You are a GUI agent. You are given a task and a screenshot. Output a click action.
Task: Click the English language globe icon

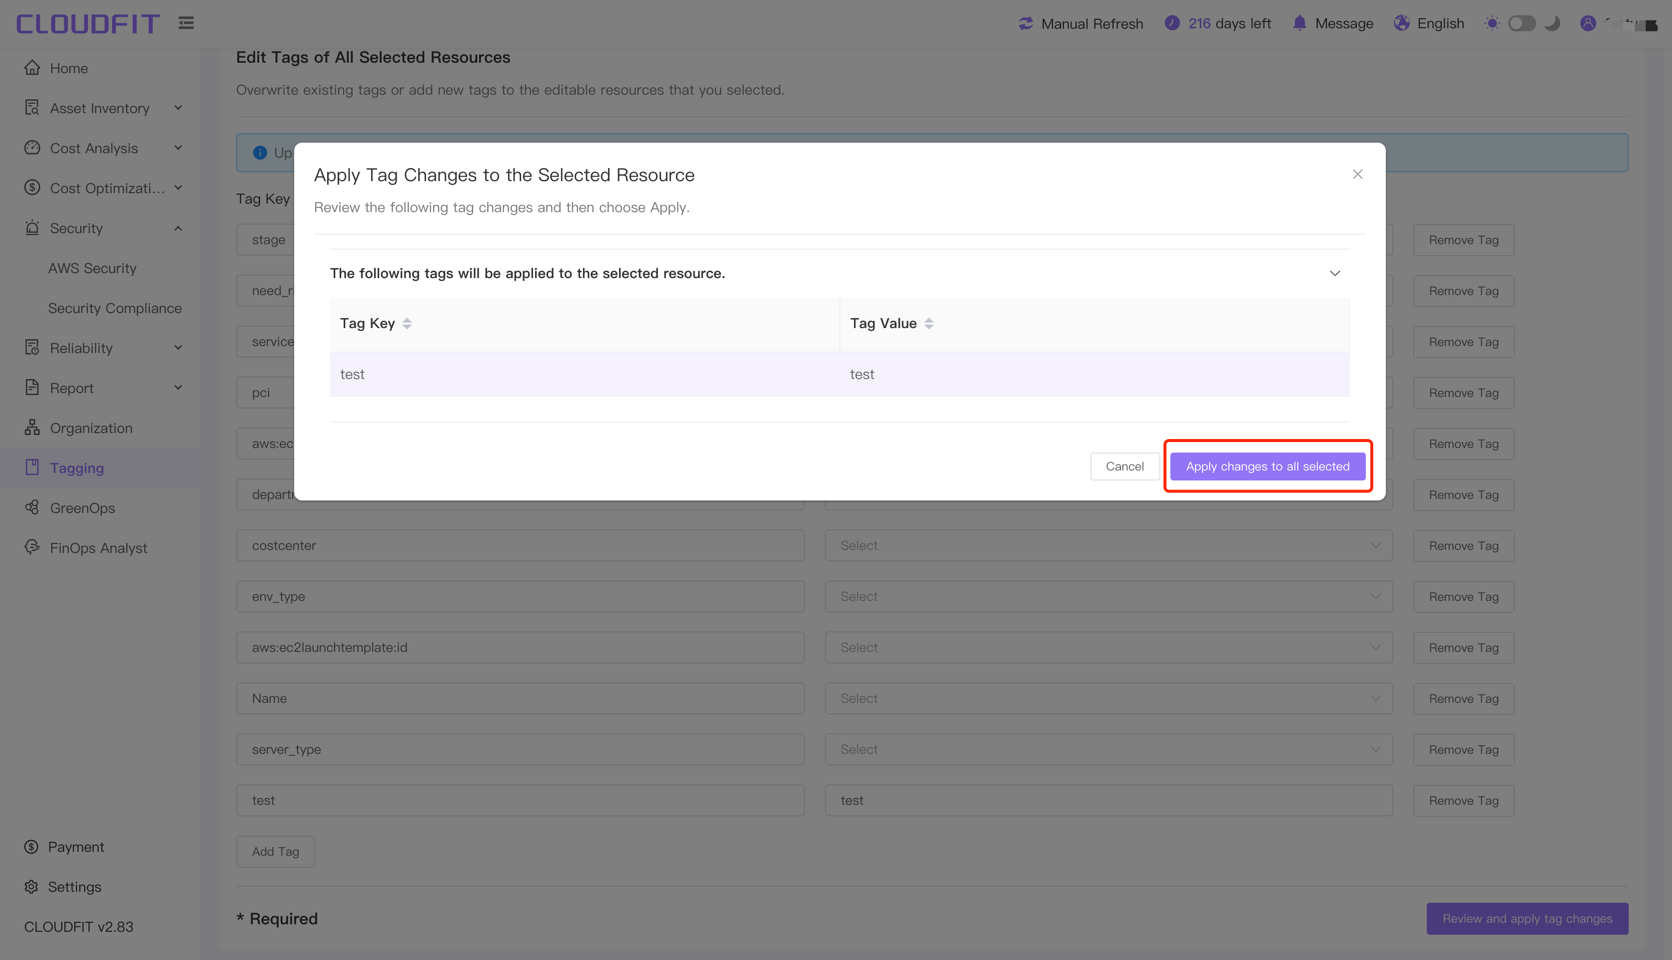point(1402,23)
